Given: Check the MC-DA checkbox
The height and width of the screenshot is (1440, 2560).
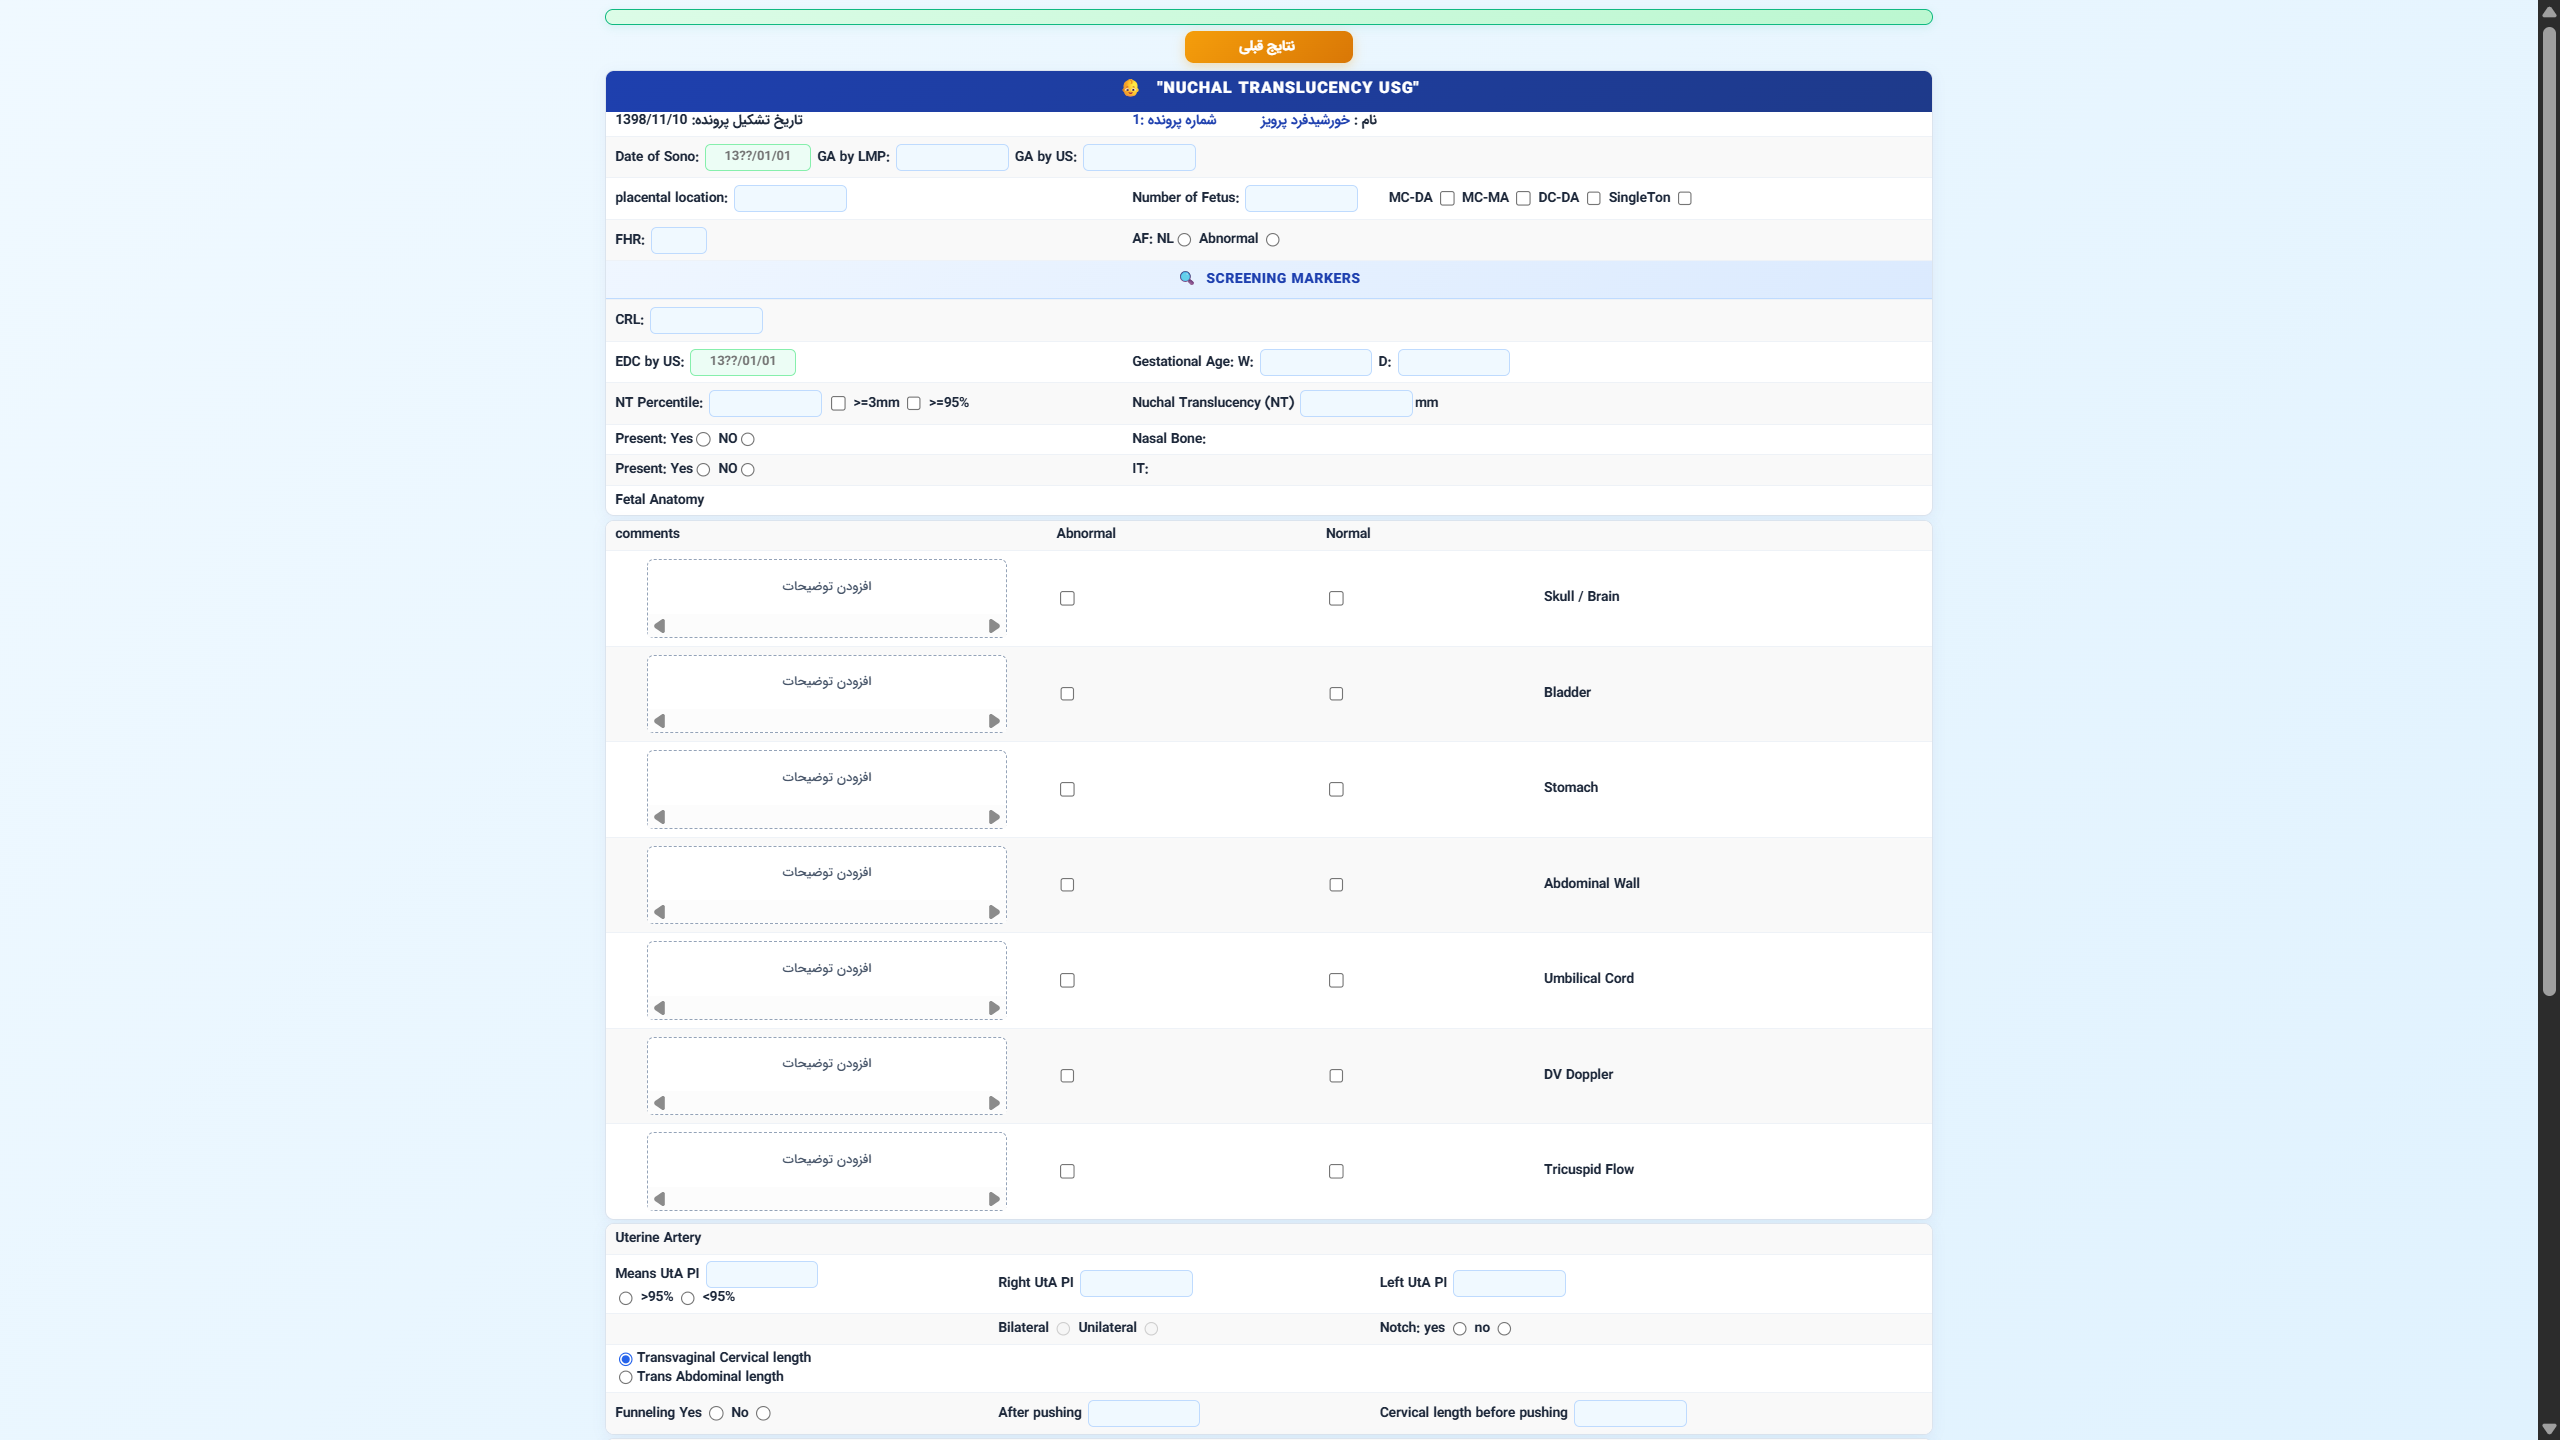Looking at the screenshot, I should (1447, 199).
